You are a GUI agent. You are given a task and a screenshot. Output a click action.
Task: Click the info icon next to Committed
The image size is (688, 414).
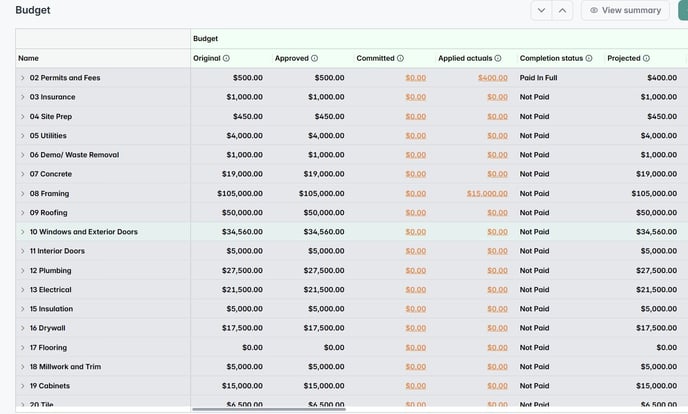click(400, 58)
